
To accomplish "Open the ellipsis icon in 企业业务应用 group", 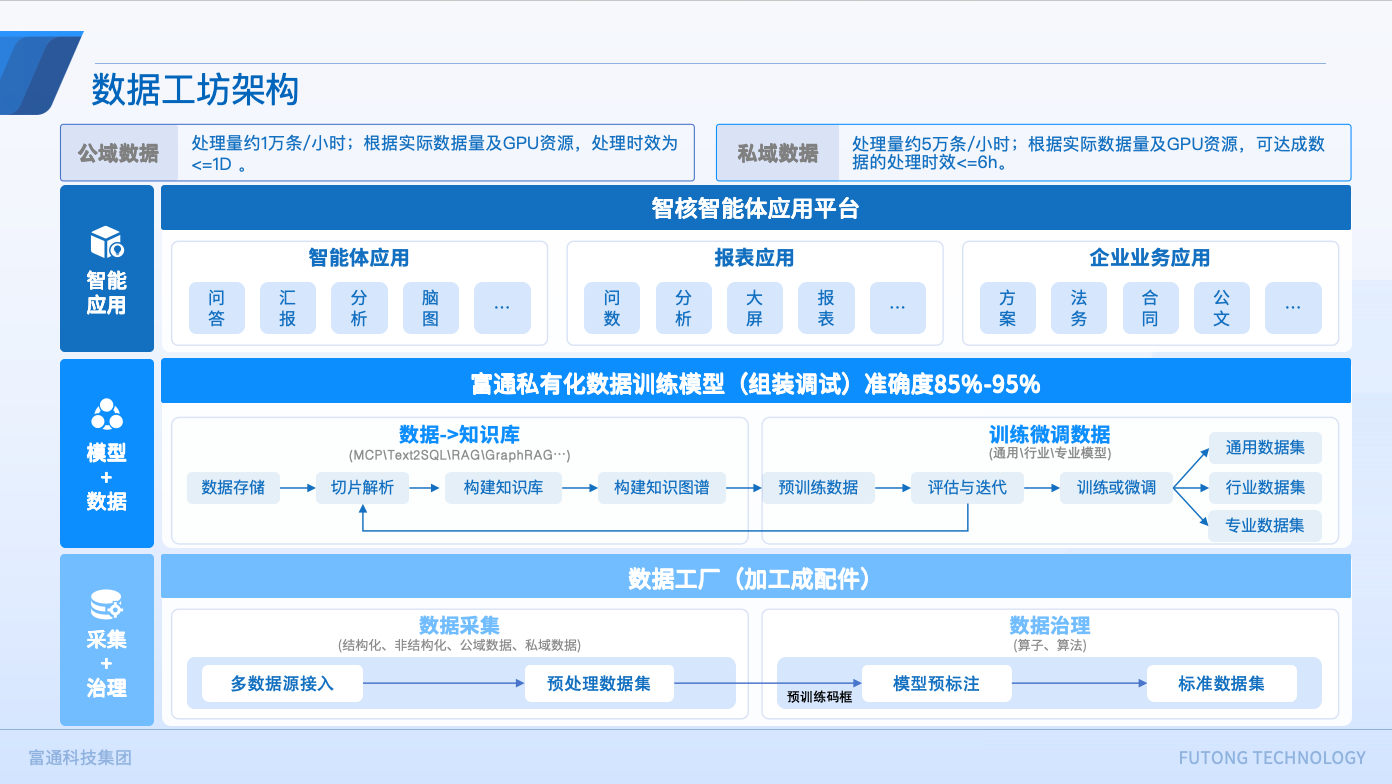I will pos(1293,308).
